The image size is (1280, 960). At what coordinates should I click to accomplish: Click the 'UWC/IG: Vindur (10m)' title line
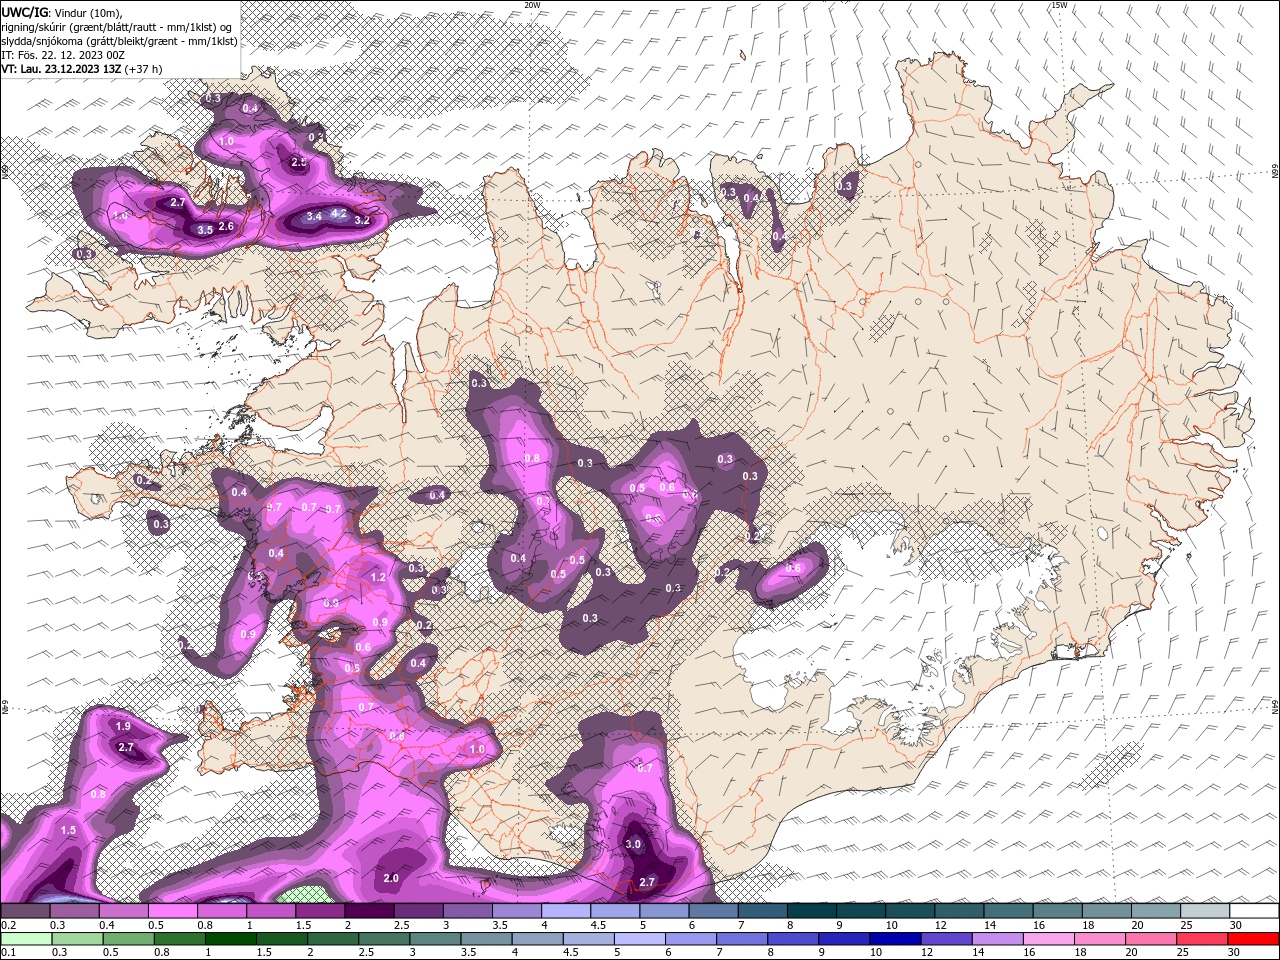60,12
